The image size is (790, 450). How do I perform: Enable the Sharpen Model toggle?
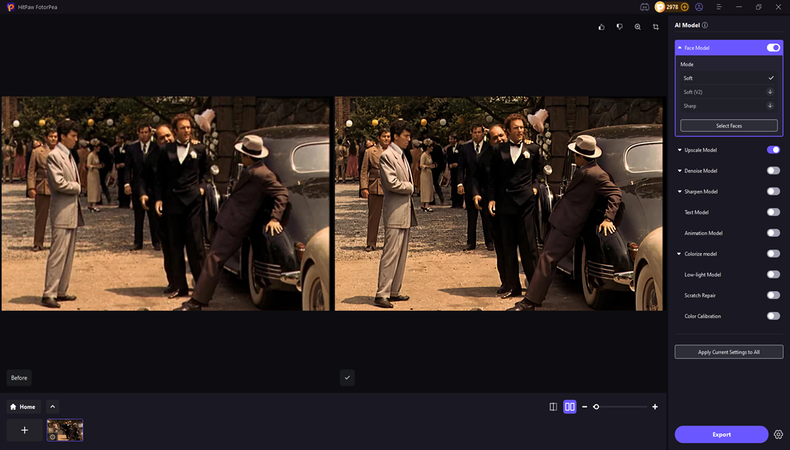773,191
